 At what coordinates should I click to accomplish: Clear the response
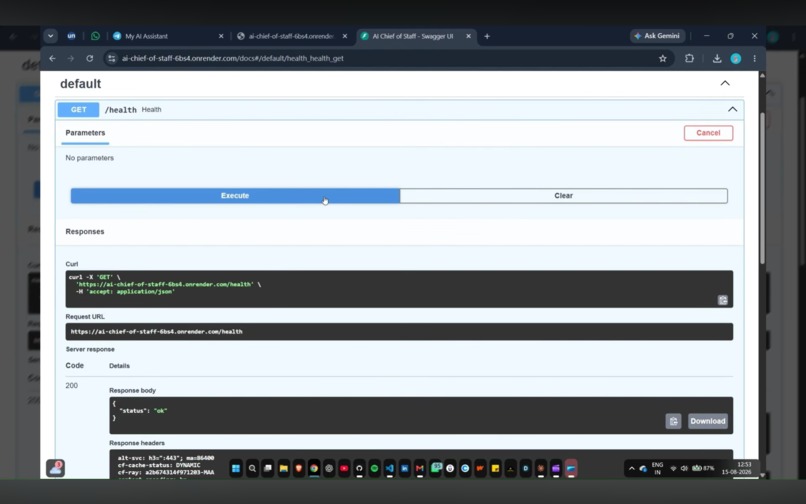tap(563, 196)
